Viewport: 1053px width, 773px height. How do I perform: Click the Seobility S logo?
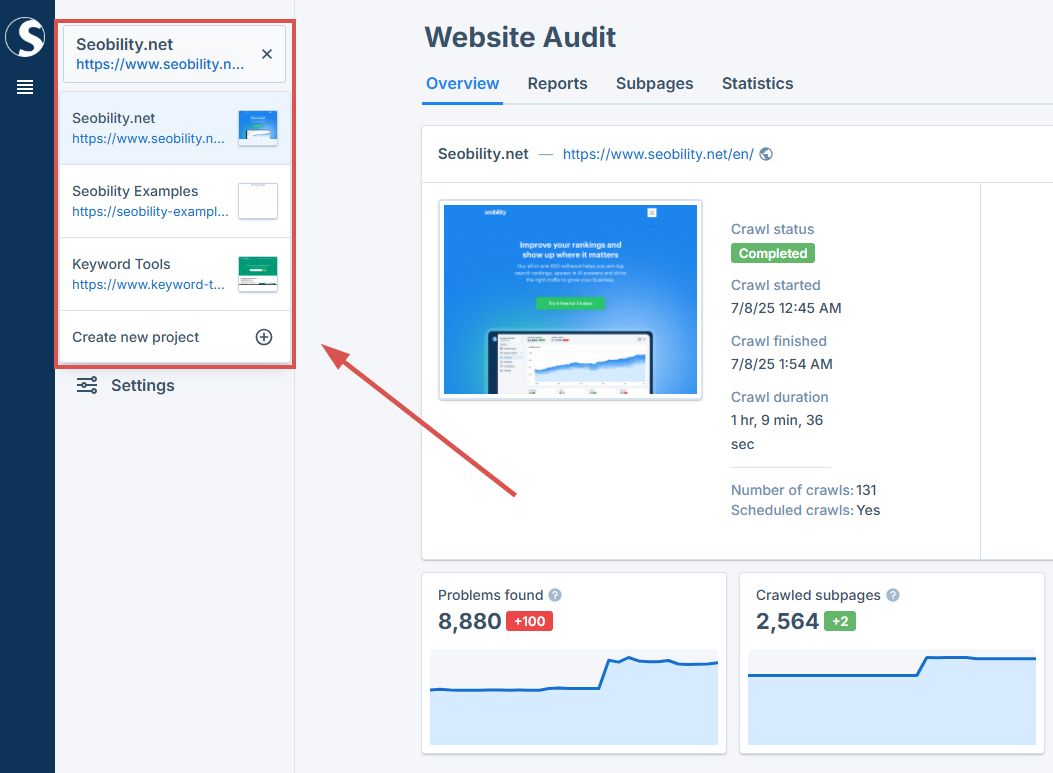25,37
